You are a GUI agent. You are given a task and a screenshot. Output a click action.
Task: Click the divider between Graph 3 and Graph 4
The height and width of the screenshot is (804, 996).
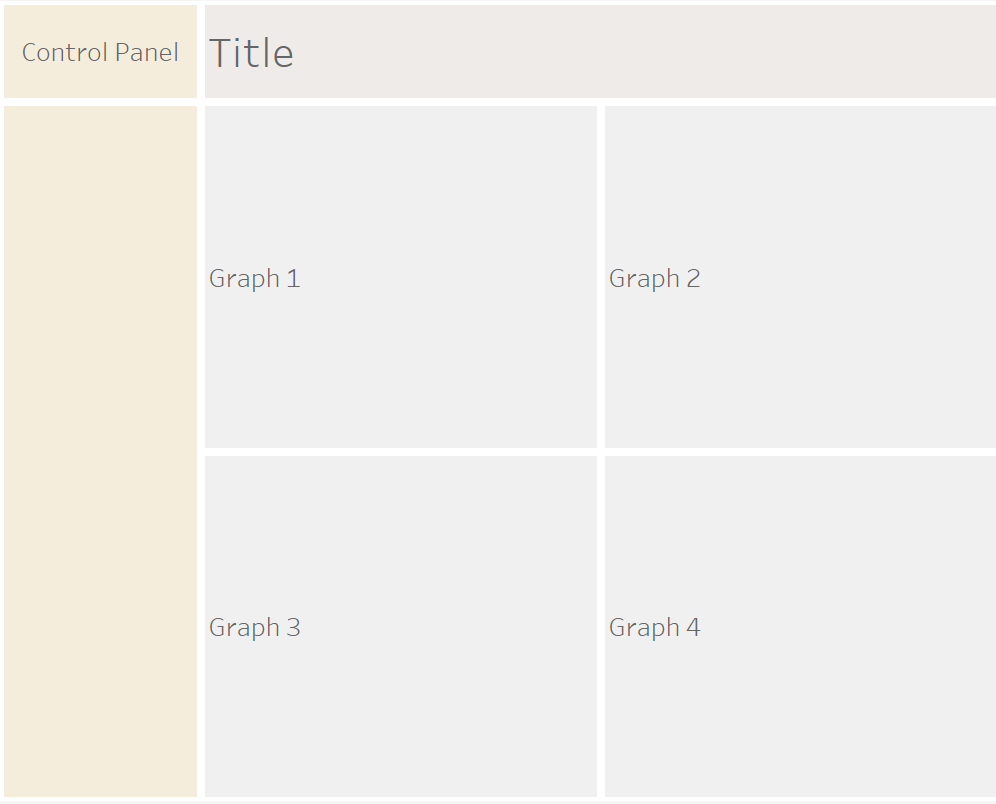coord(601,627)
